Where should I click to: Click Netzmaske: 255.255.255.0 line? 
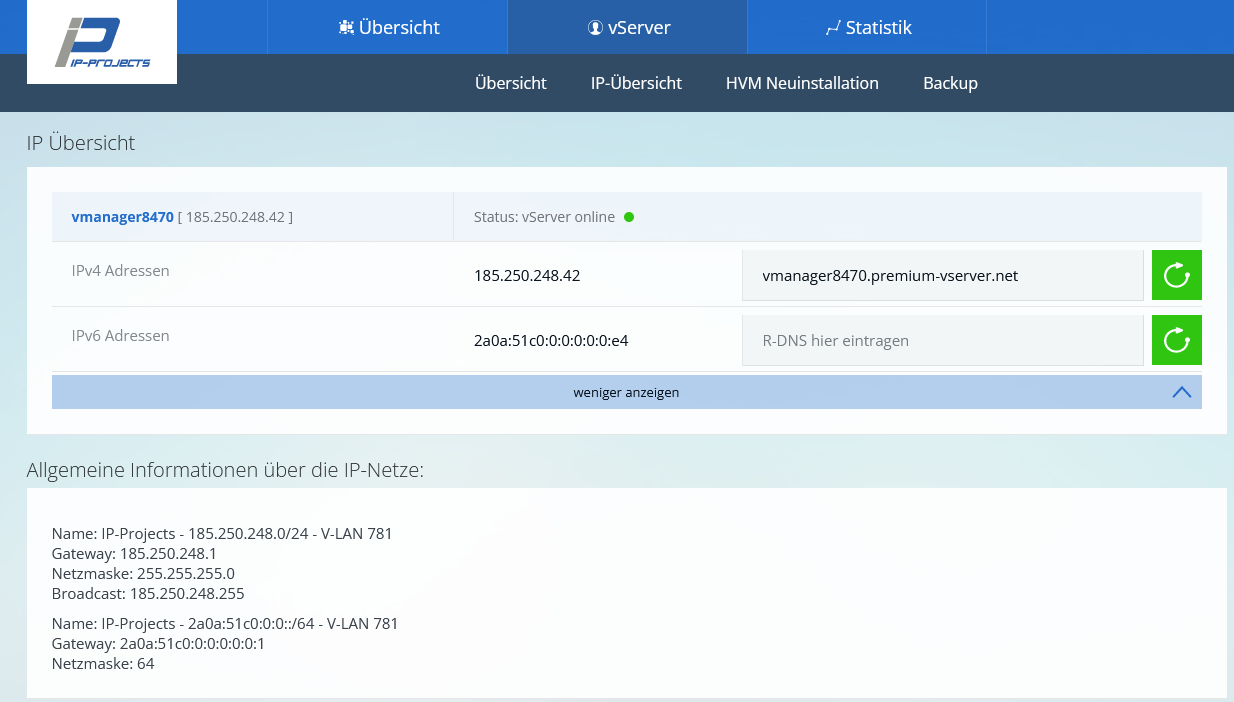coord(143,573)
